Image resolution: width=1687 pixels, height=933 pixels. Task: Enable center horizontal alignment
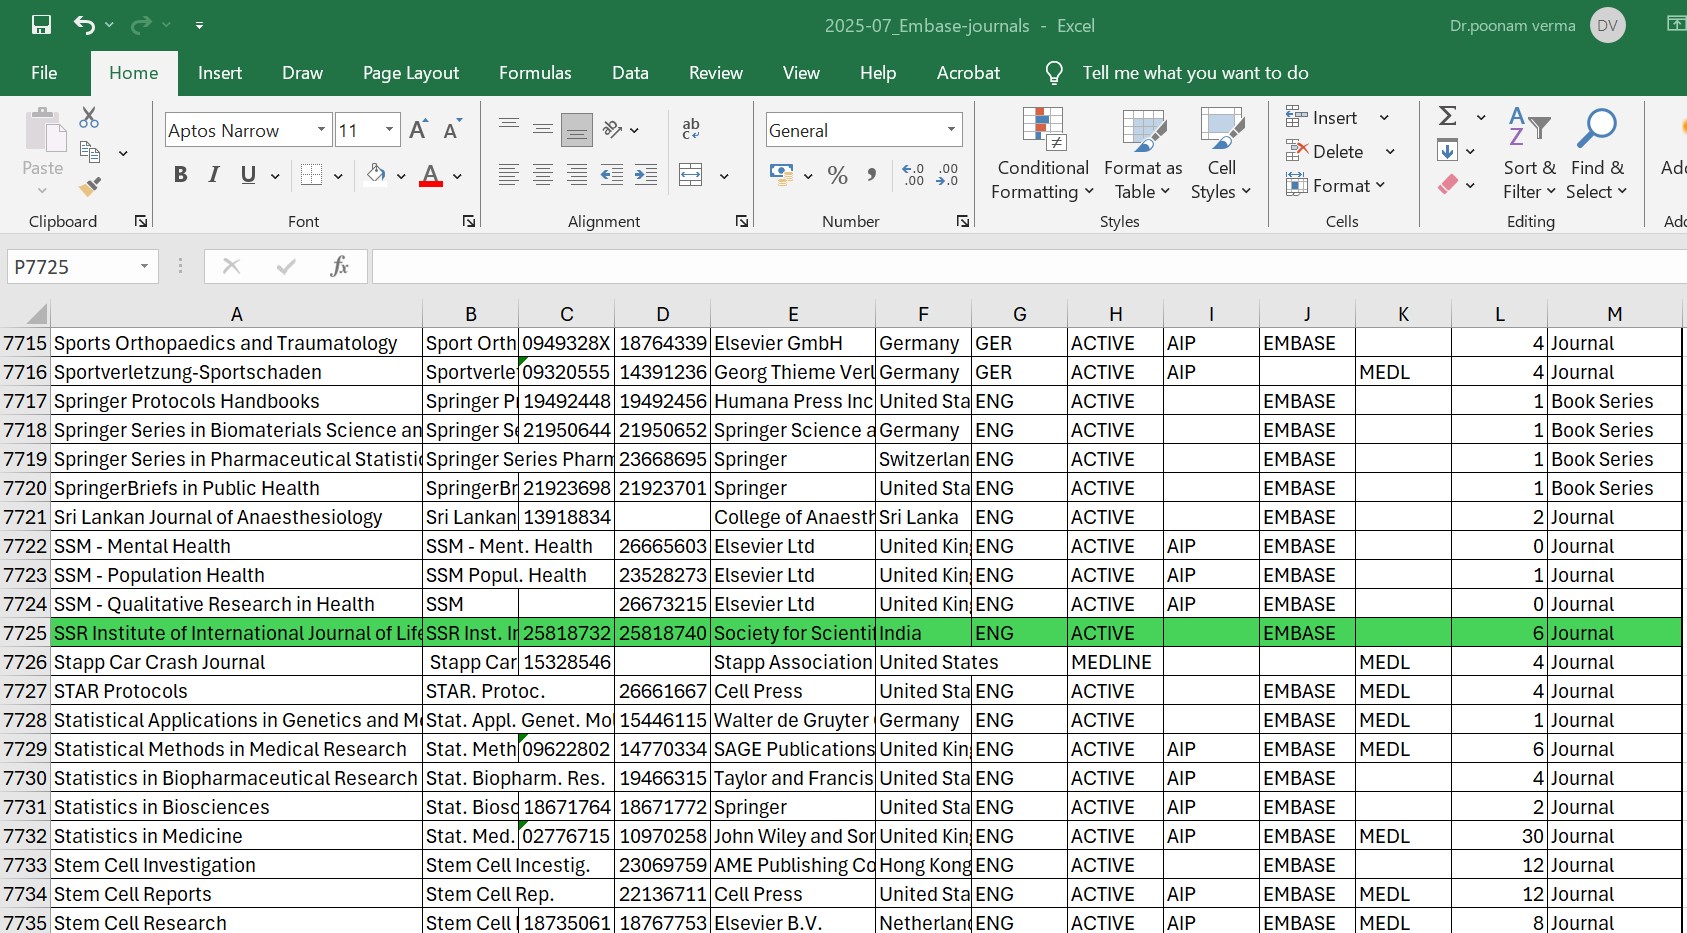543,176
